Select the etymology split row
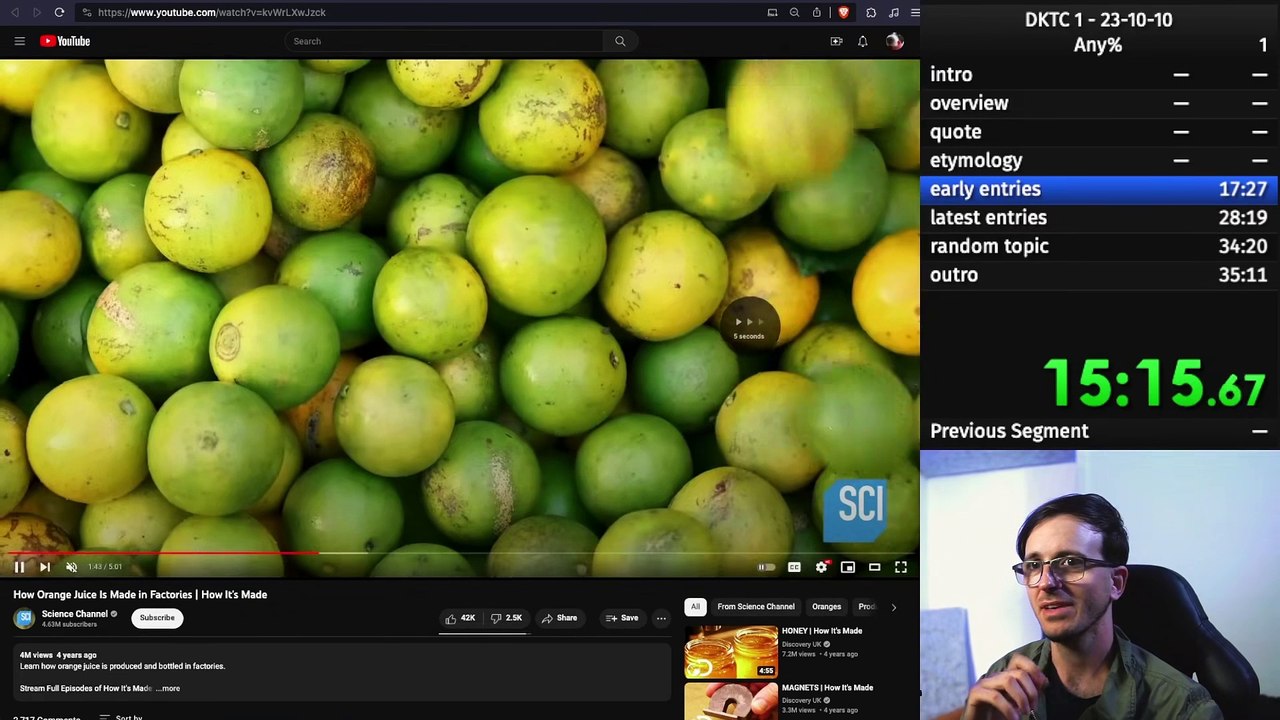Viewport: 1280px width, 720px height. tap(1100, 160)
